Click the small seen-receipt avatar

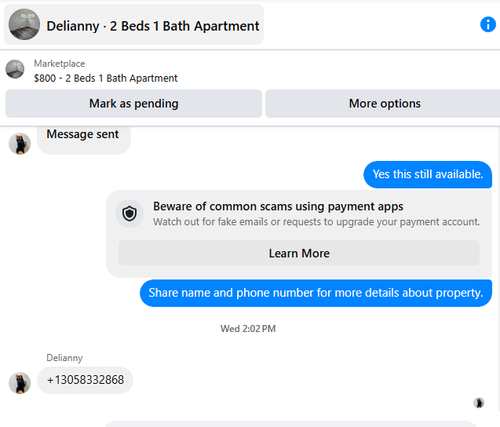(x=479, y=403)
